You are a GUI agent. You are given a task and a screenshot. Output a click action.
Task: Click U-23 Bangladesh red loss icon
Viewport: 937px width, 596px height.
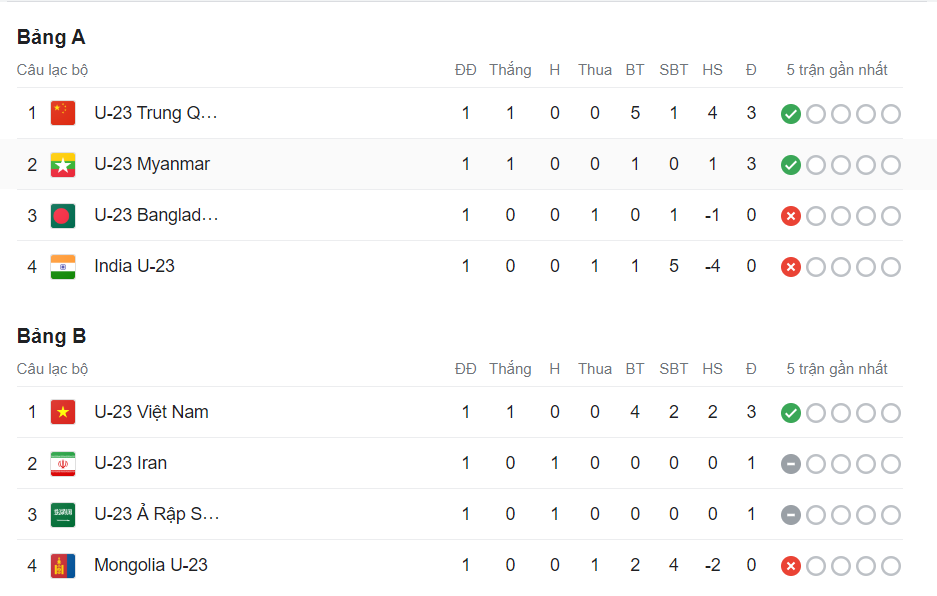[791, 216]
